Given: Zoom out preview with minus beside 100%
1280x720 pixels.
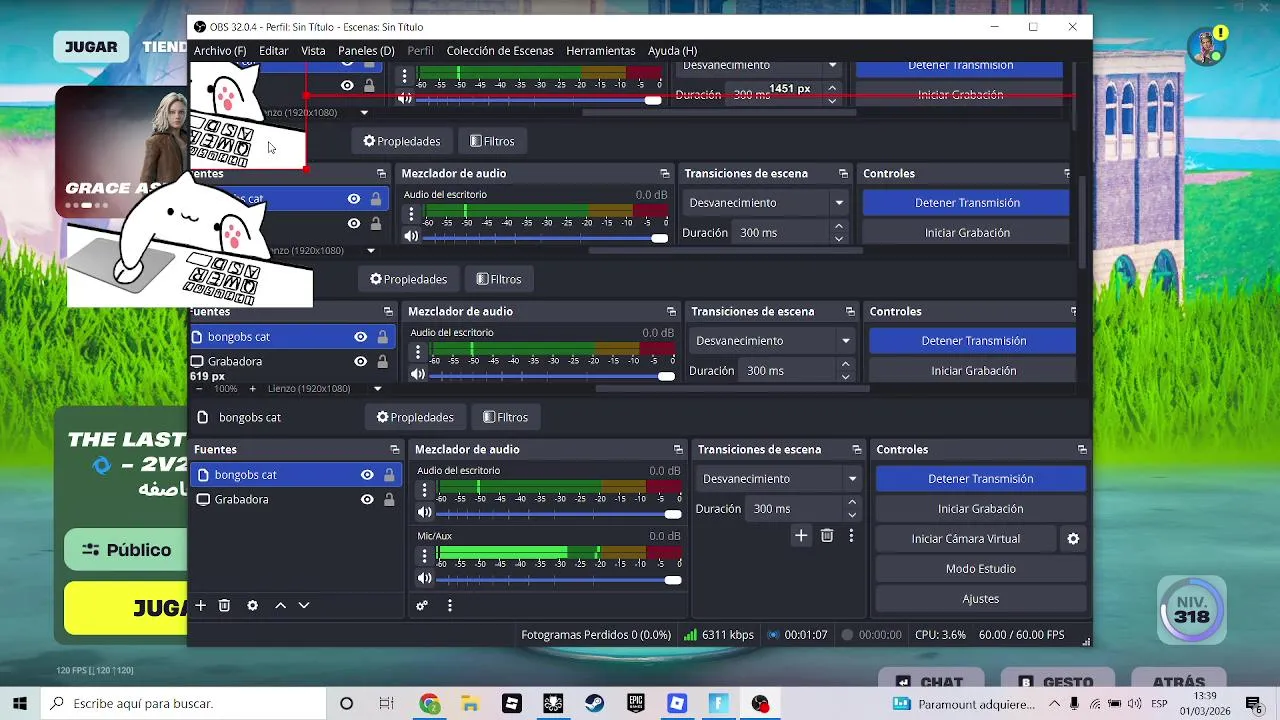Looking at the screenshot, I should pos(199,388).
